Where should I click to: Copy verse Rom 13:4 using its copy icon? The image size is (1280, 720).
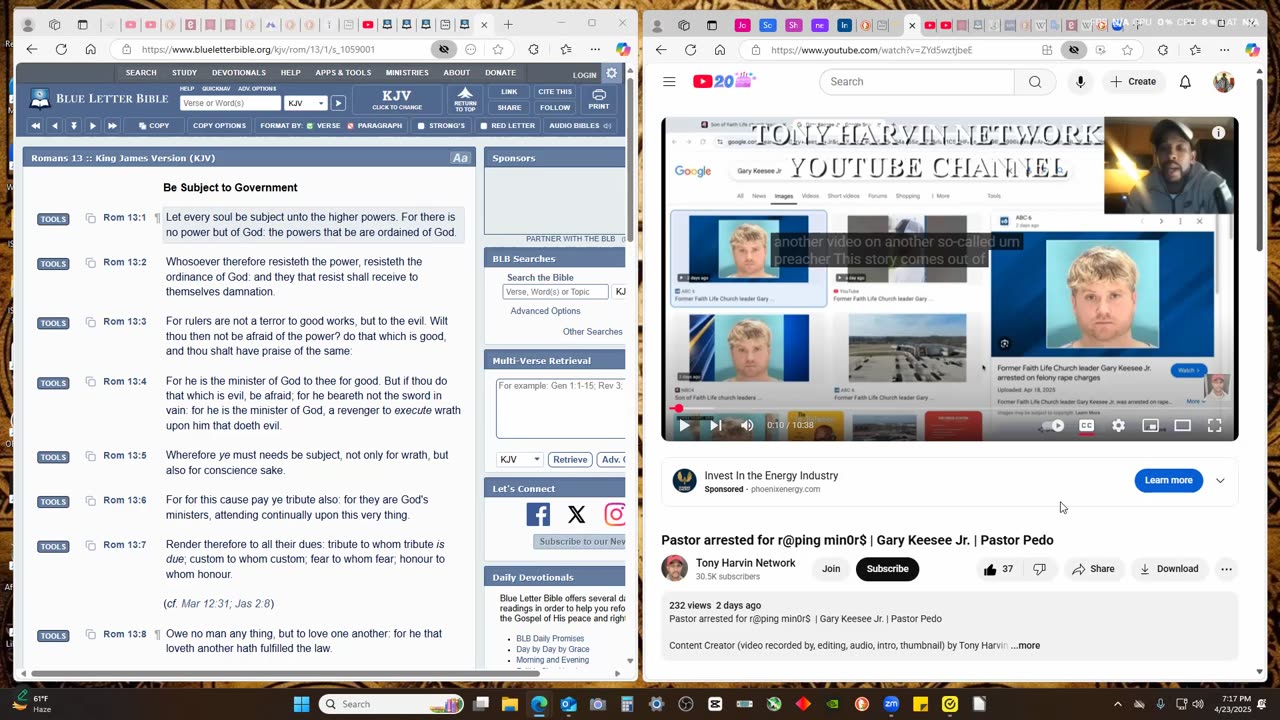91,382
